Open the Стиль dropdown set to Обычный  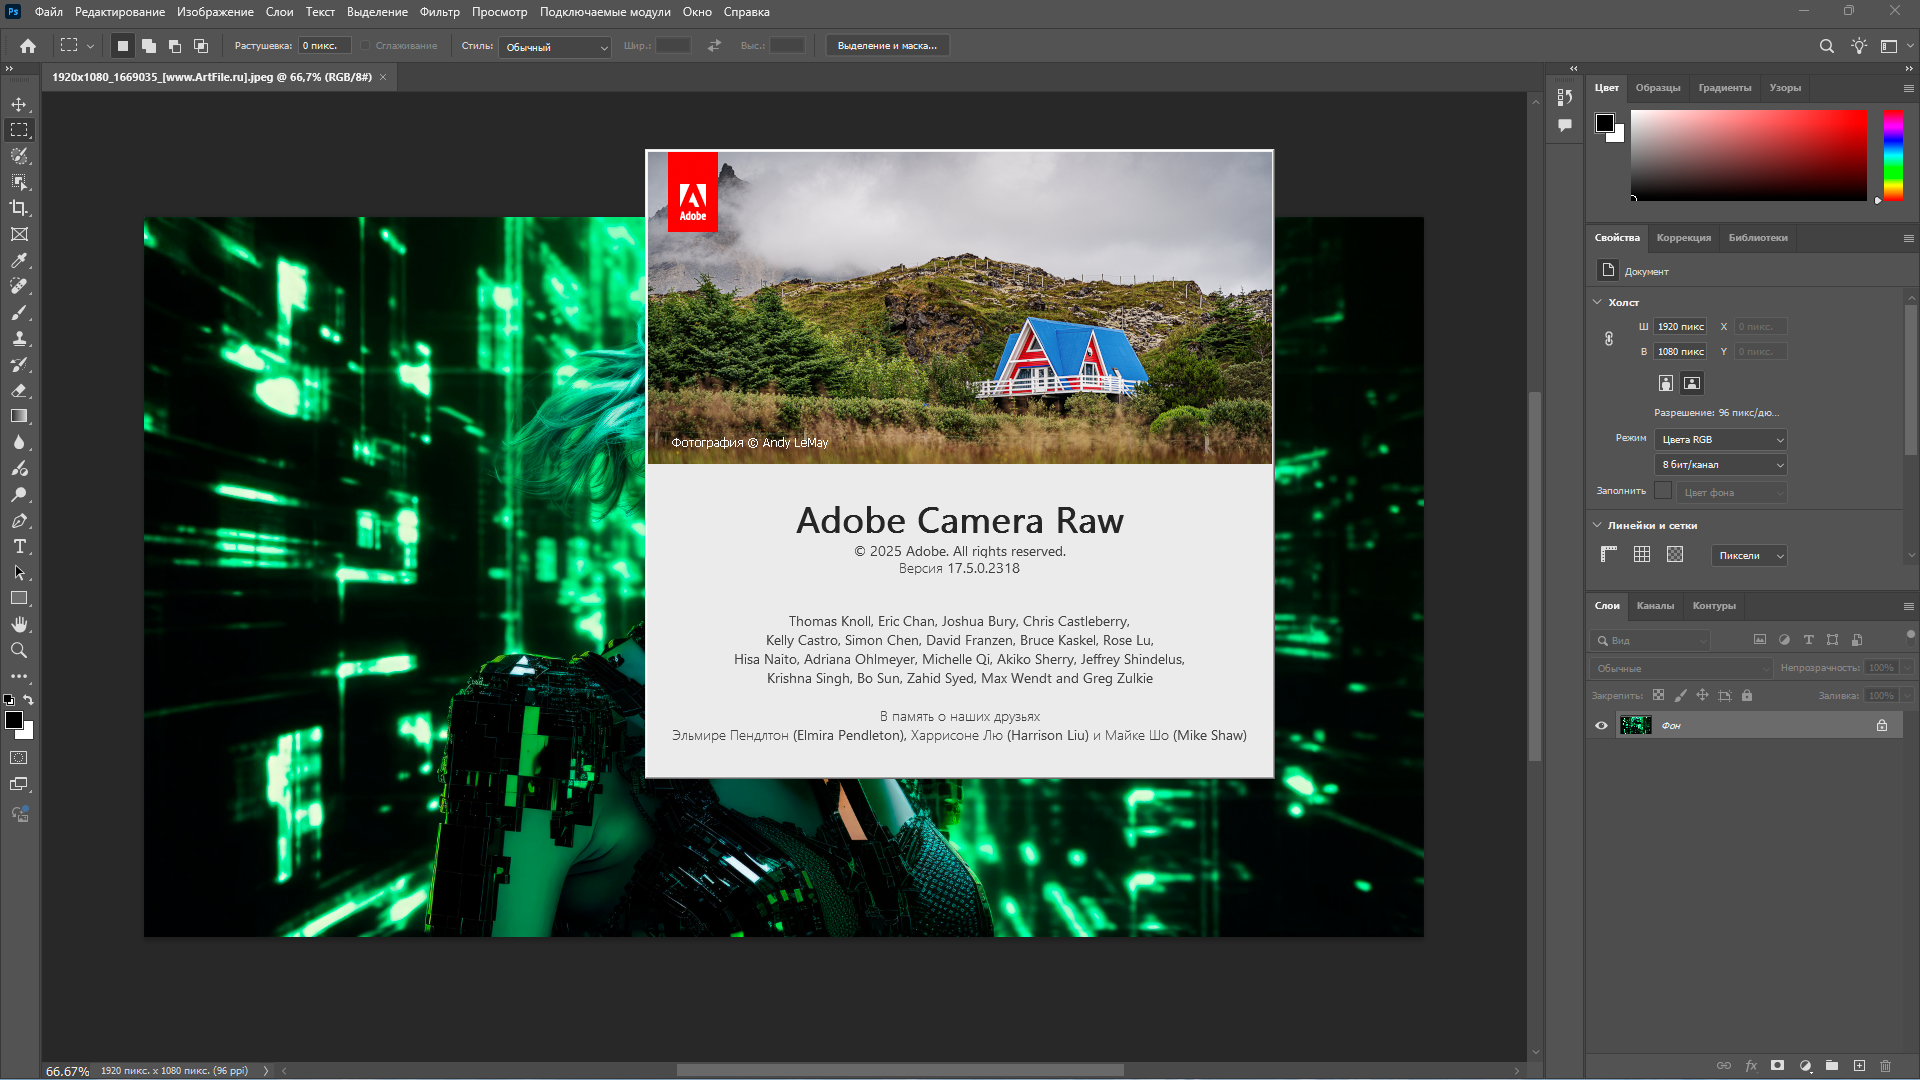555,47
